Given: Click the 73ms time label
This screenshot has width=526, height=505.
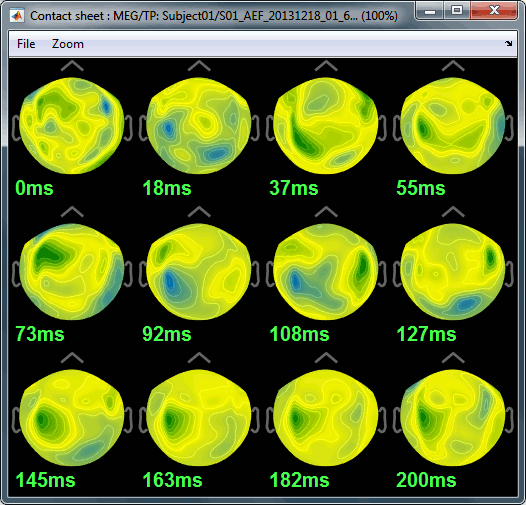Looking at the screenshot, I should (40, 334).
